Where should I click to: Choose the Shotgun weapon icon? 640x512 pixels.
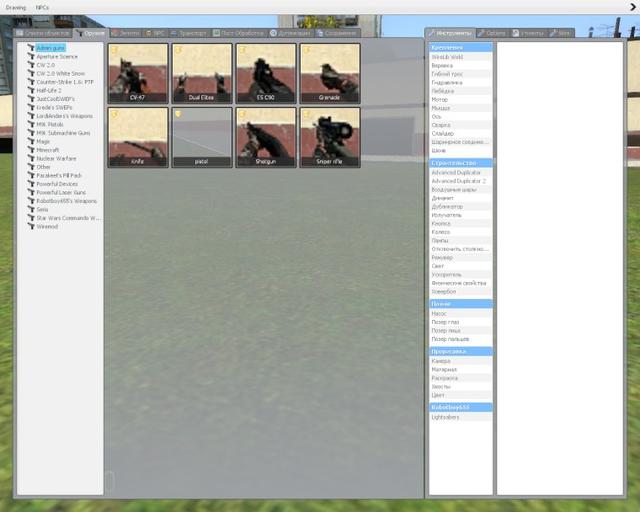(x=266, y=138)
